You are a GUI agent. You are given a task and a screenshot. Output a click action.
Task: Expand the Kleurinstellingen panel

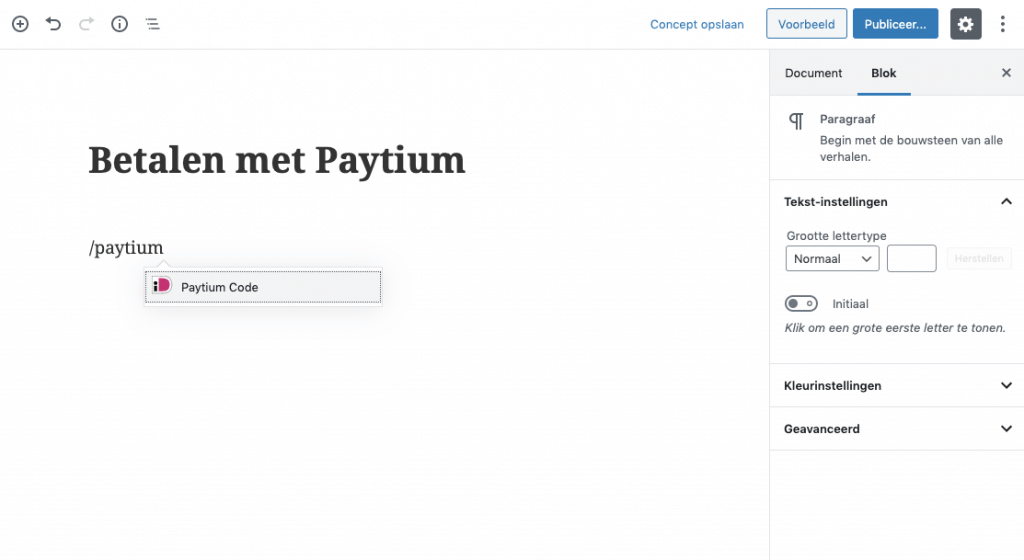[x=896, y=385]
